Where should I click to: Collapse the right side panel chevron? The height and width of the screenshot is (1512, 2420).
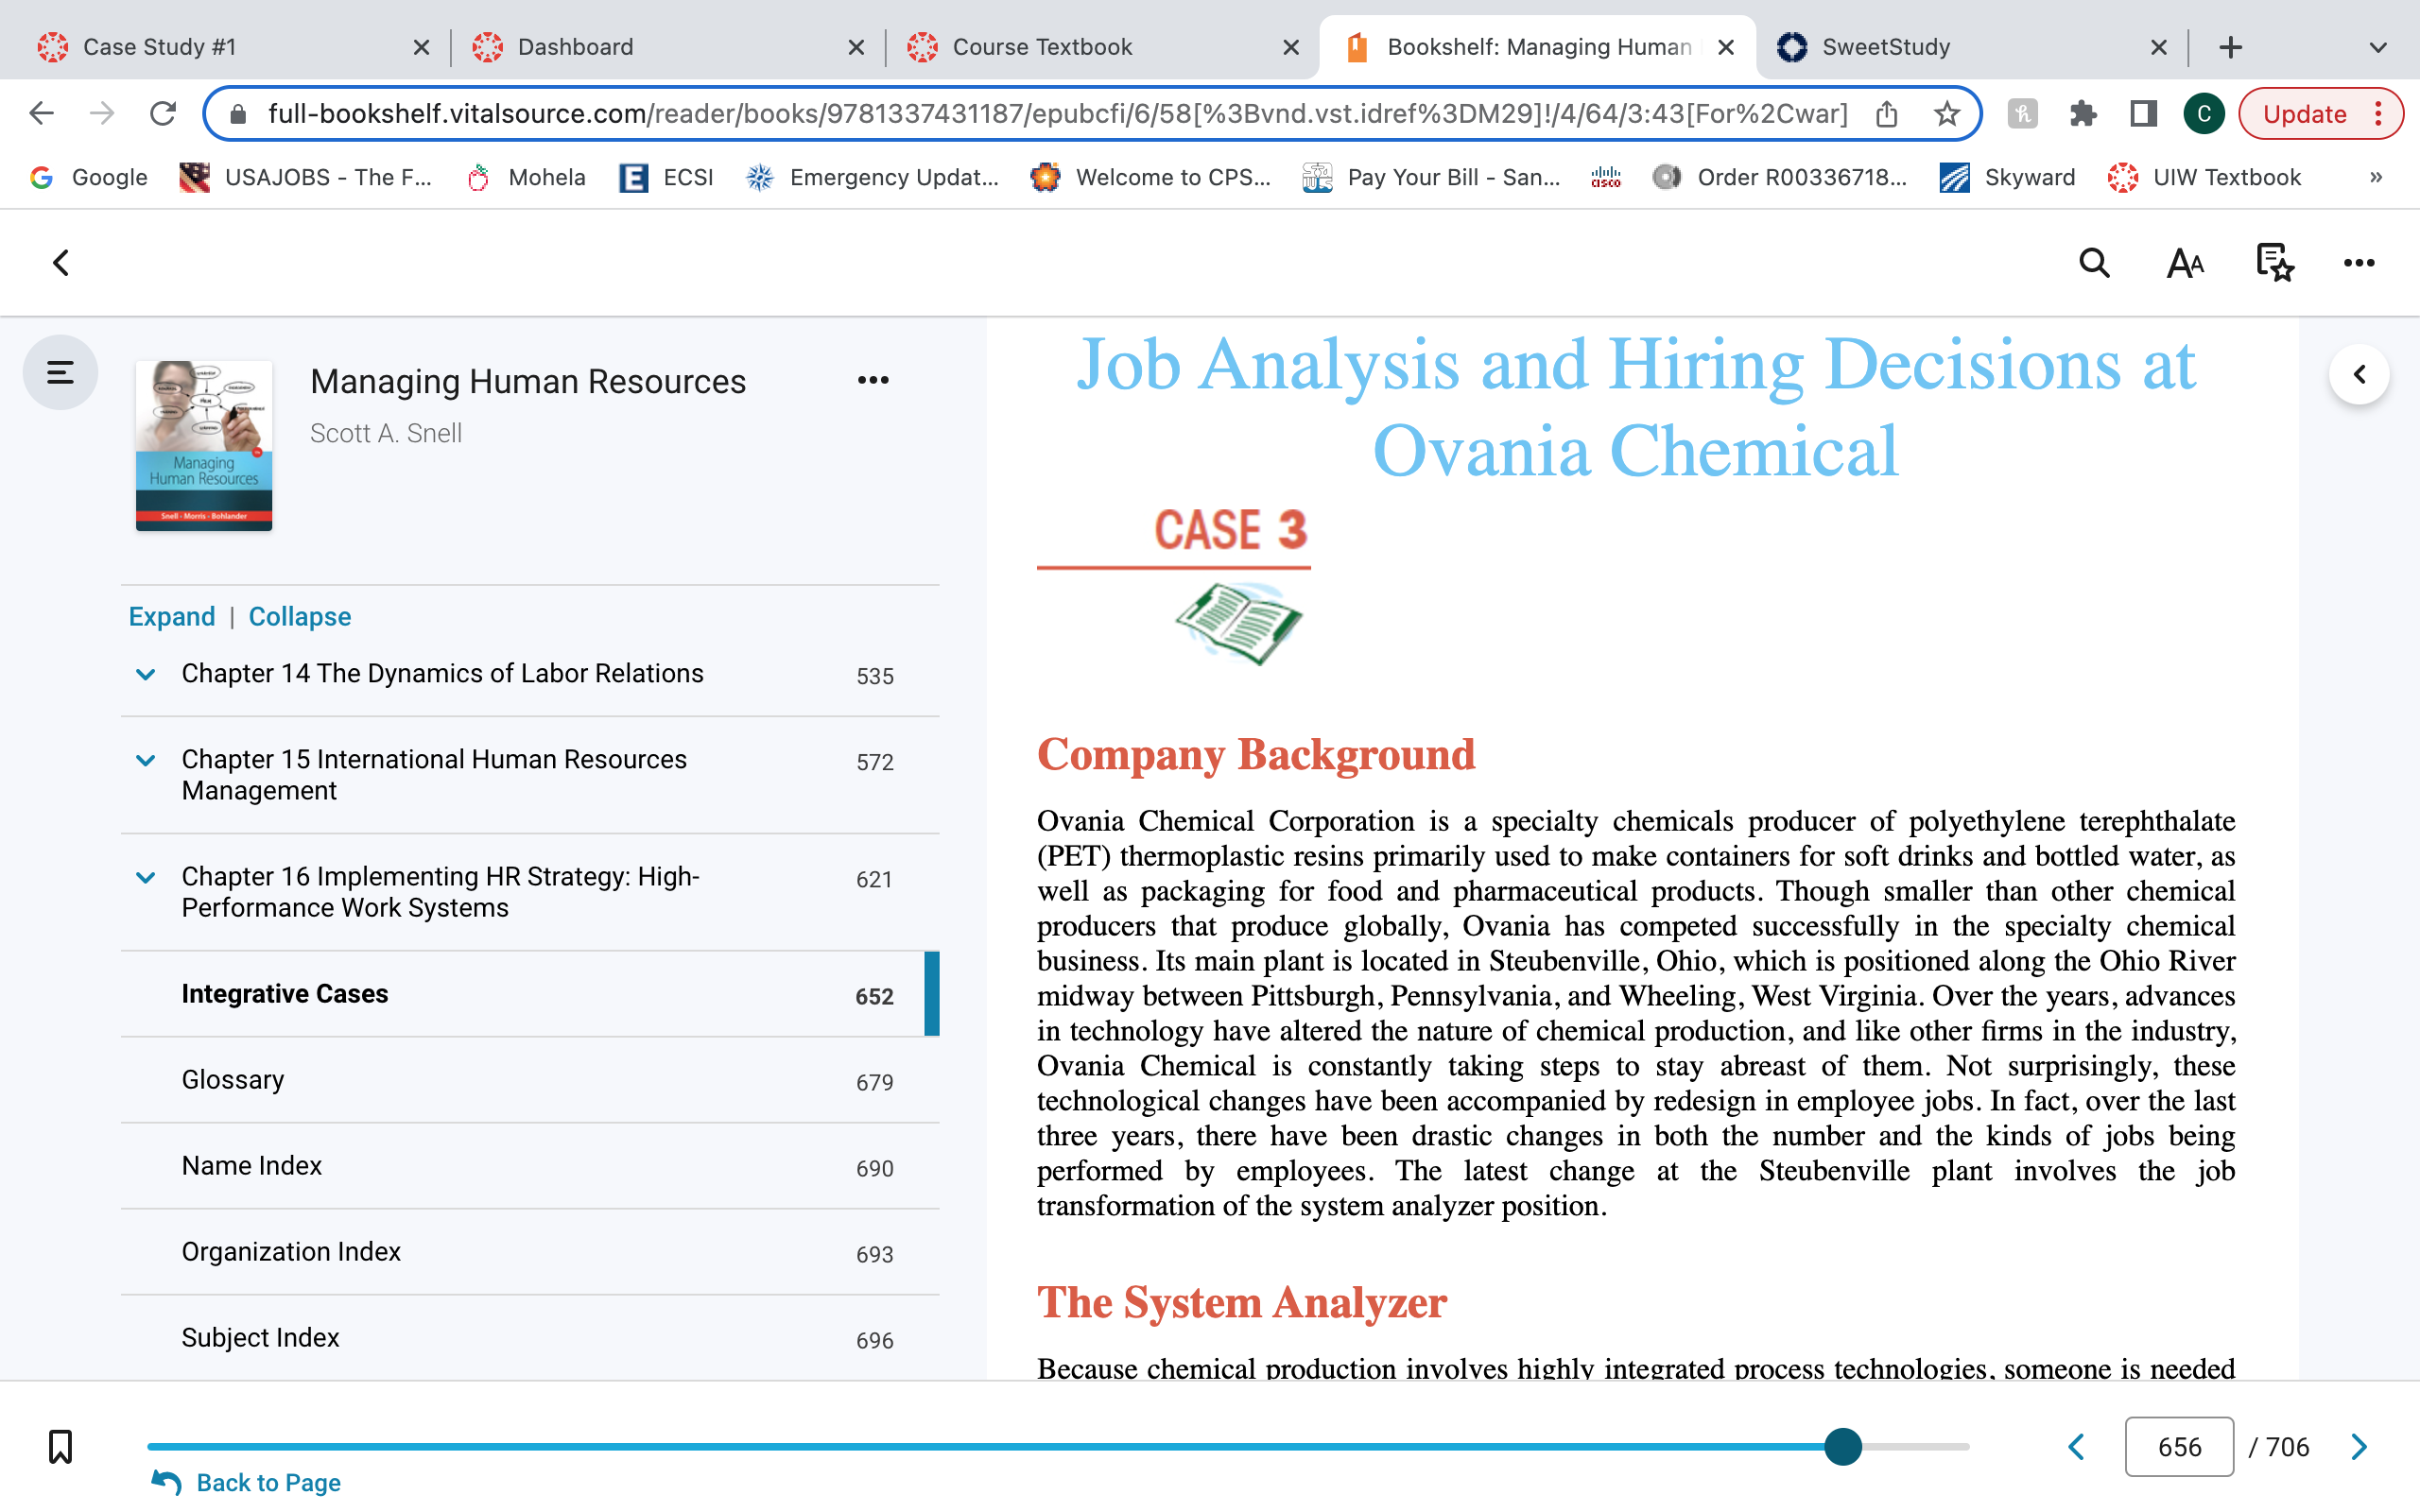coord(2359,374)
